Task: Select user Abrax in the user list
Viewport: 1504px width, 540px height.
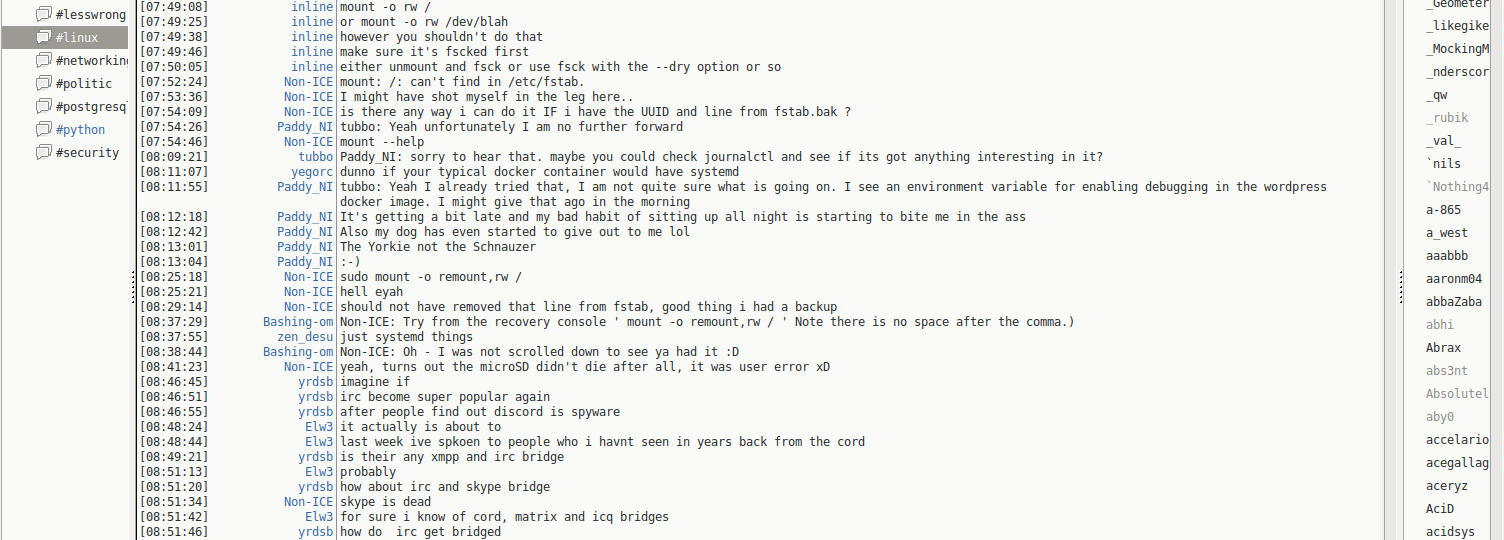Action: tap(1443, 348)
